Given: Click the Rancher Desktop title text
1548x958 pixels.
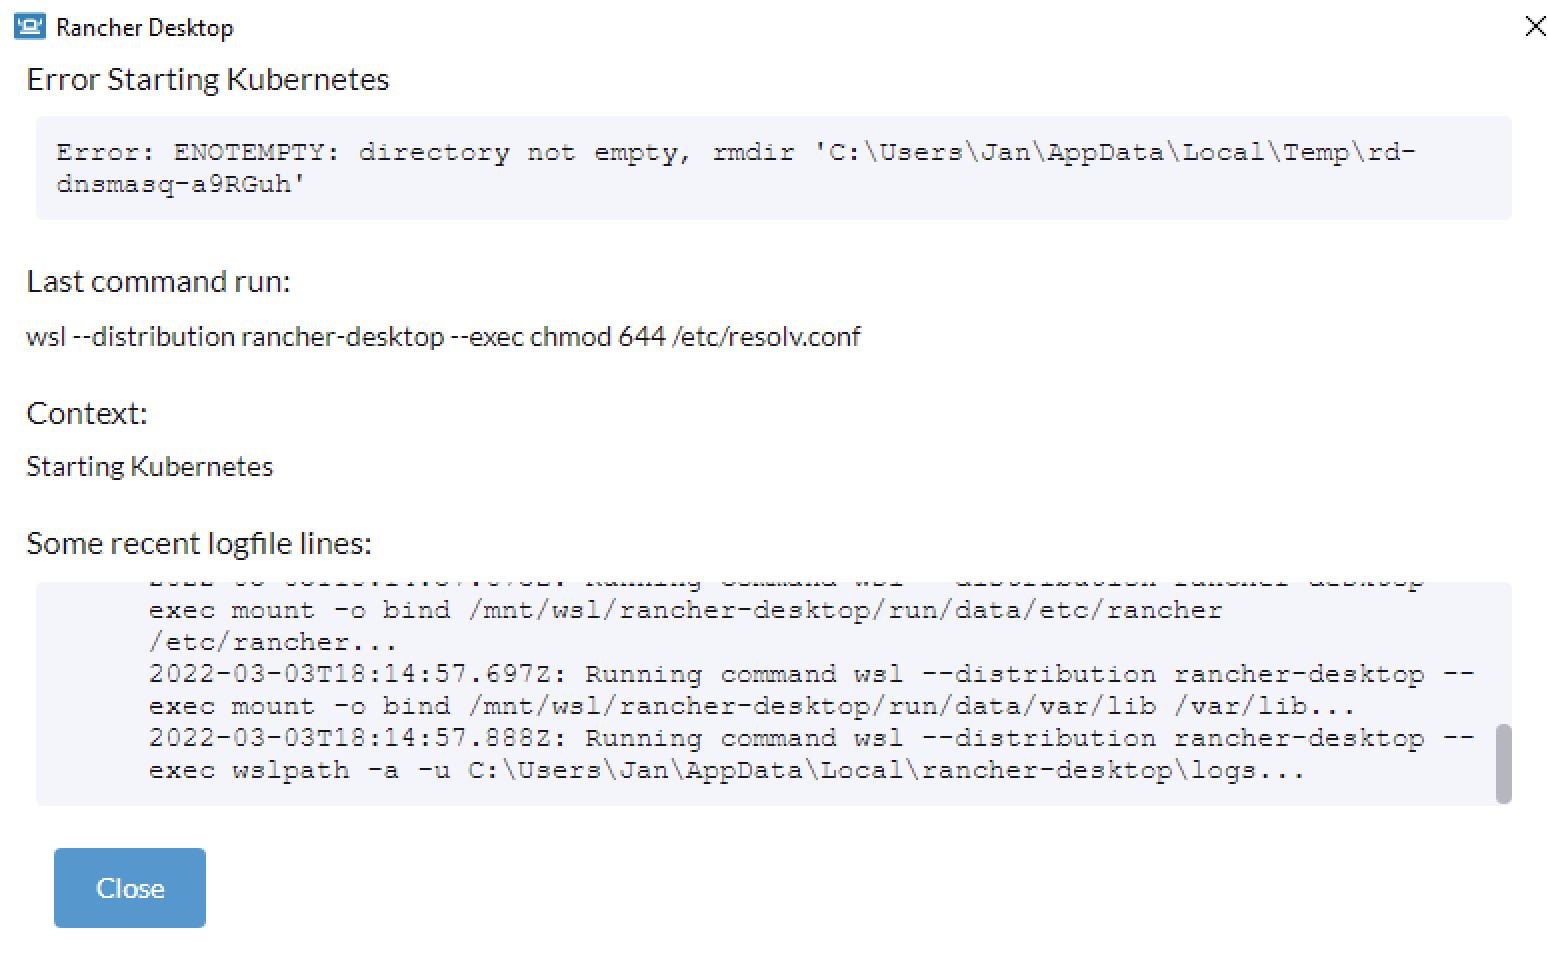Looking at the screenshot, I should 143,27.
